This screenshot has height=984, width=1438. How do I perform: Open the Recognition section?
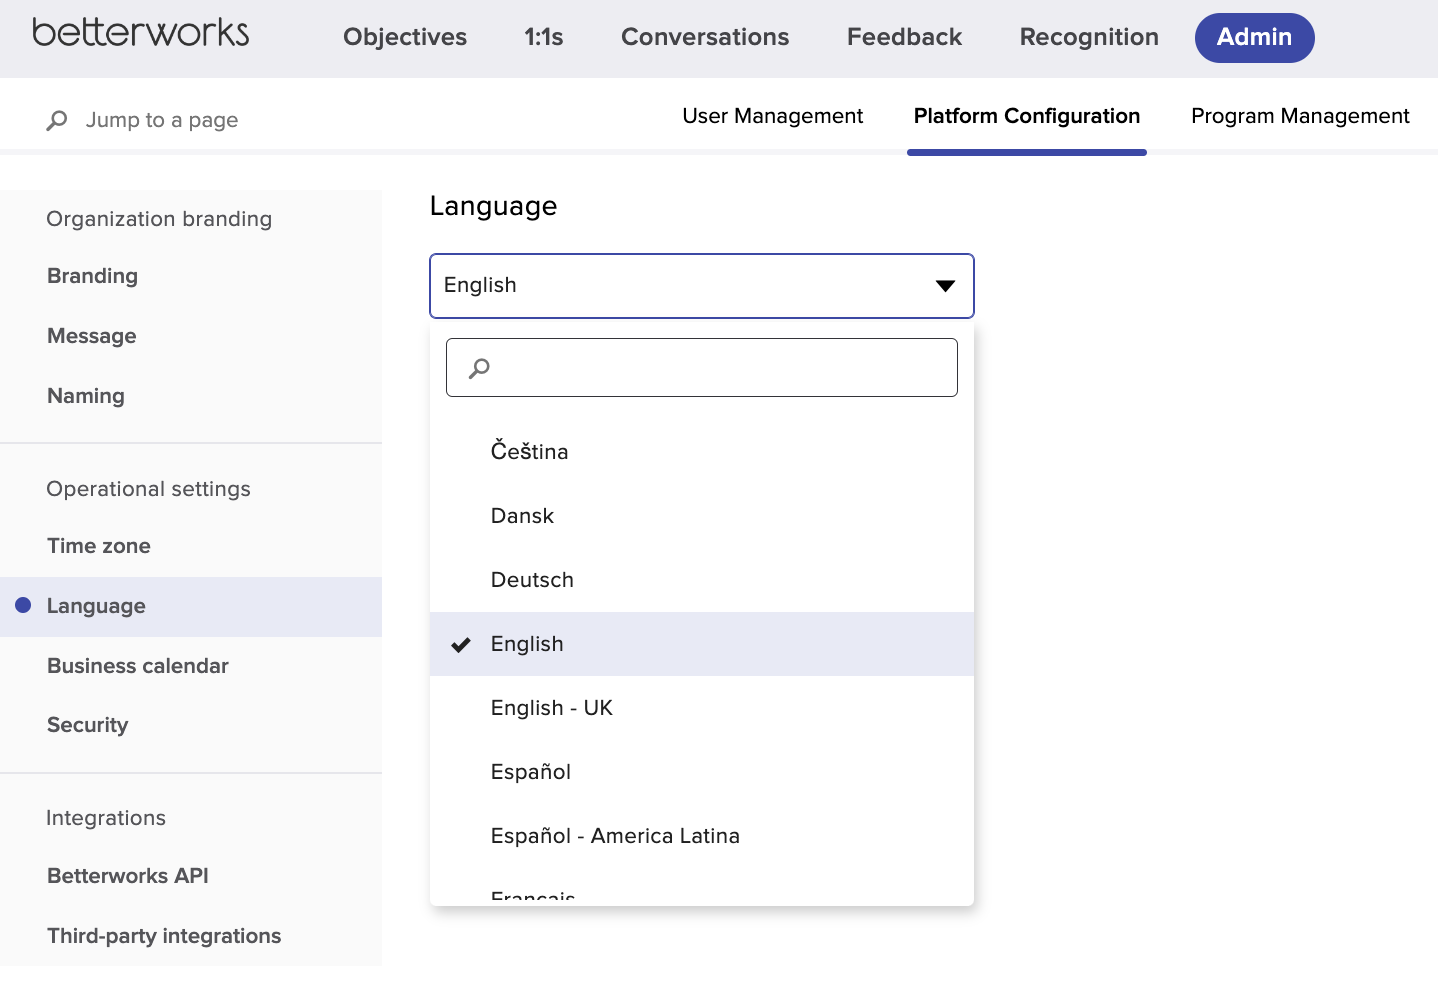(x=1088, y=37)
